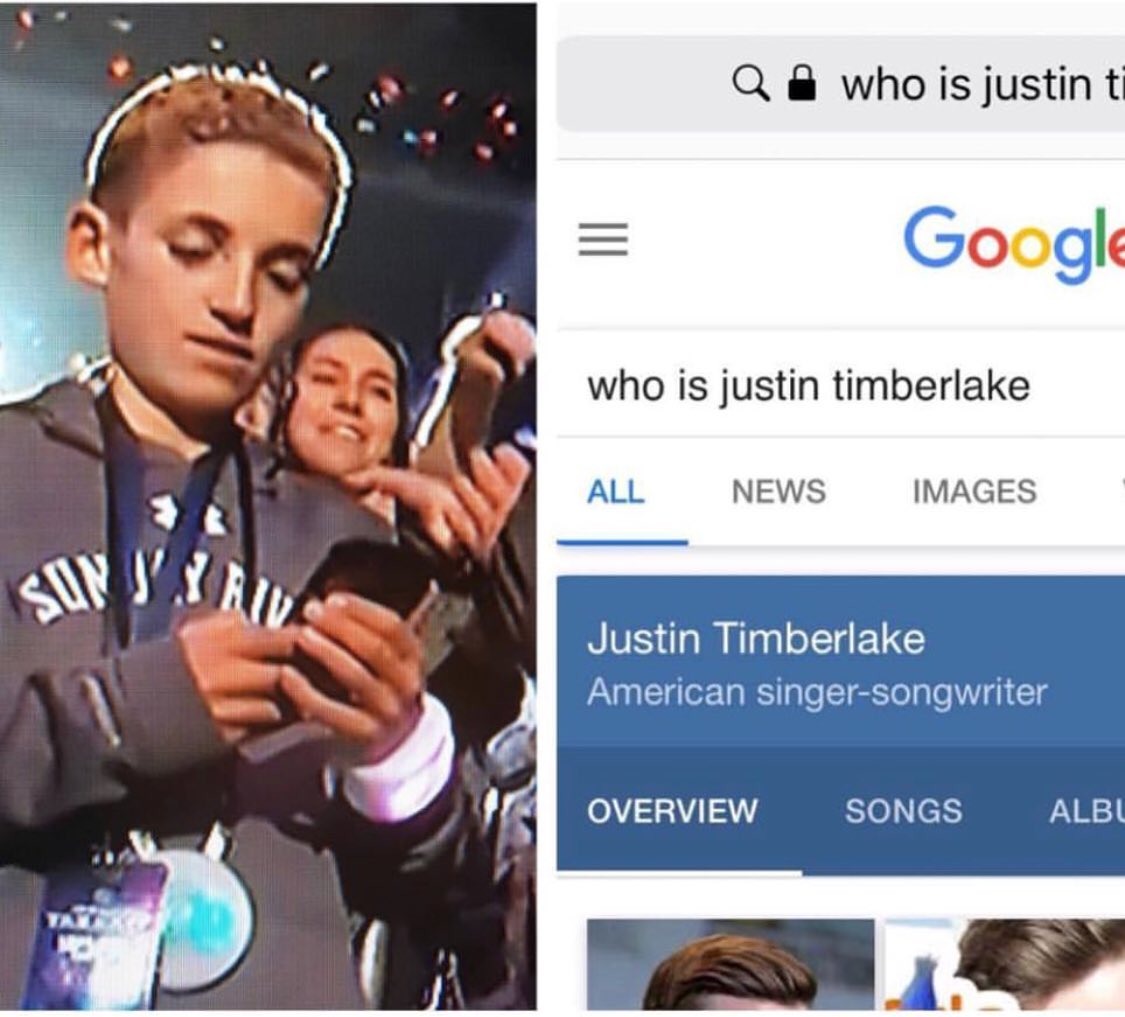Switch to the NEWS tab
1125x1017 pixels.
(778, 492)
